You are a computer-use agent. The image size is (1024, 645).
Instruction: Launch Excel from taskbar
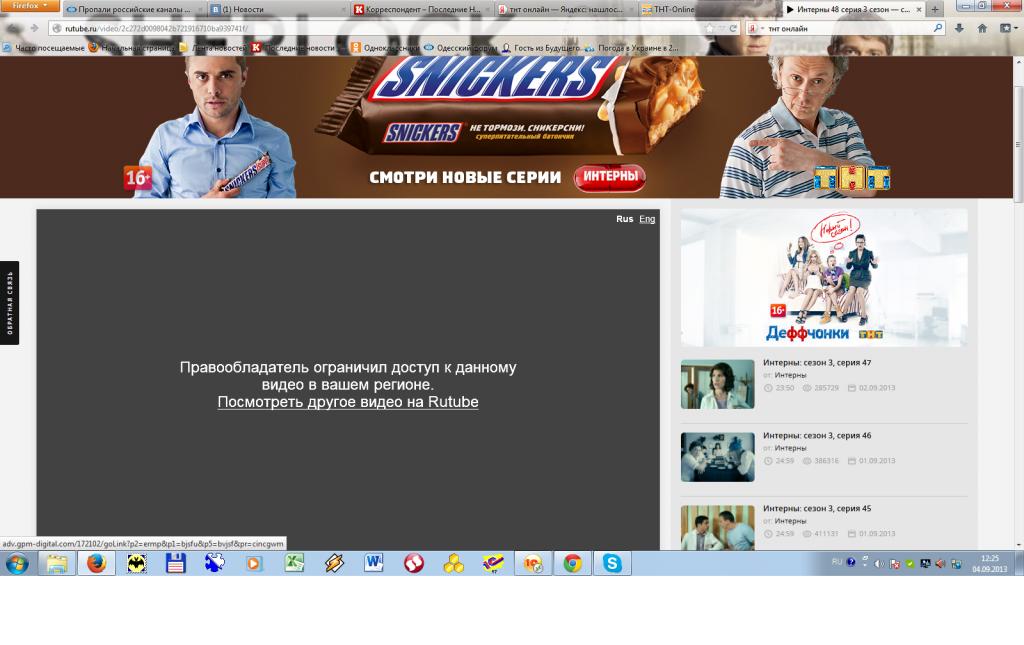click(294, 563)
